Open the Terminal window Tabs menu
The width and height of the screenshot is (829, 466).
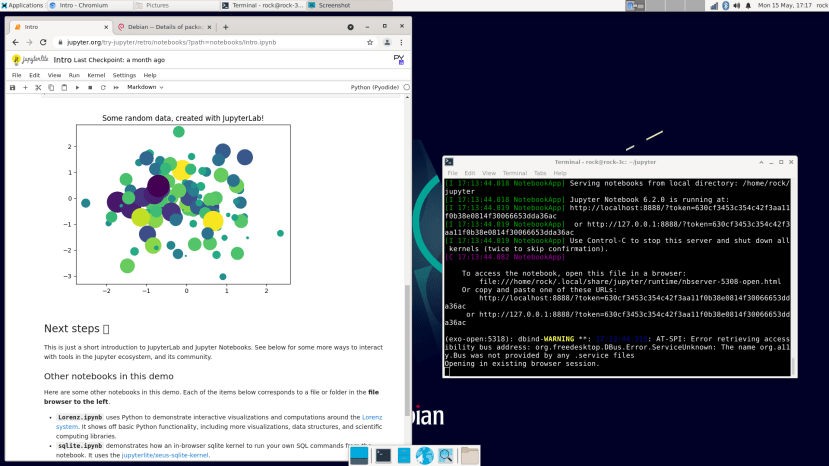click(x=540, y=173)
